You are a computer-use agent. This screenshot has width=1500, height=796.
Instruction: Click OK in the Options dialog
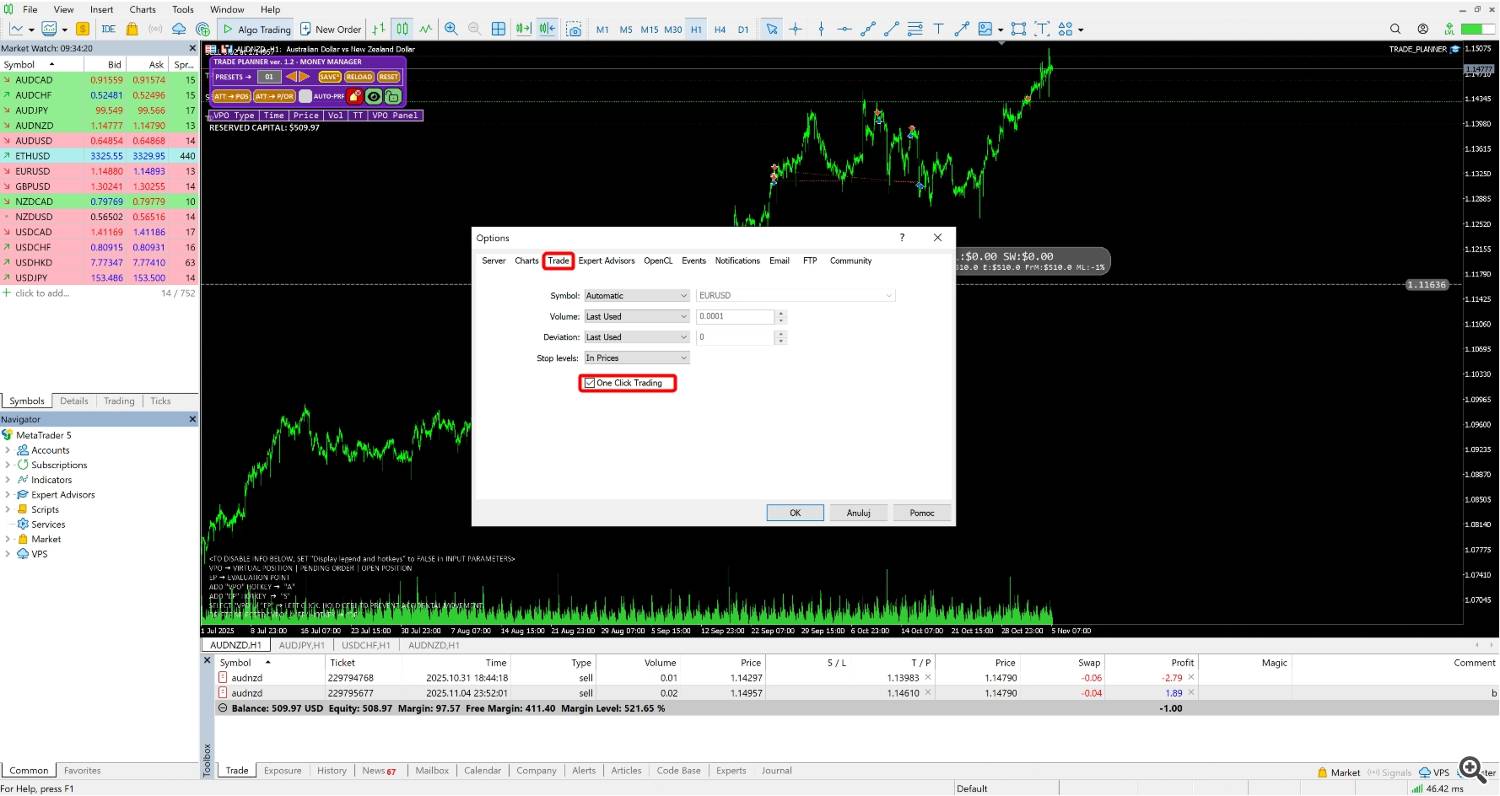tap(795, 513)
